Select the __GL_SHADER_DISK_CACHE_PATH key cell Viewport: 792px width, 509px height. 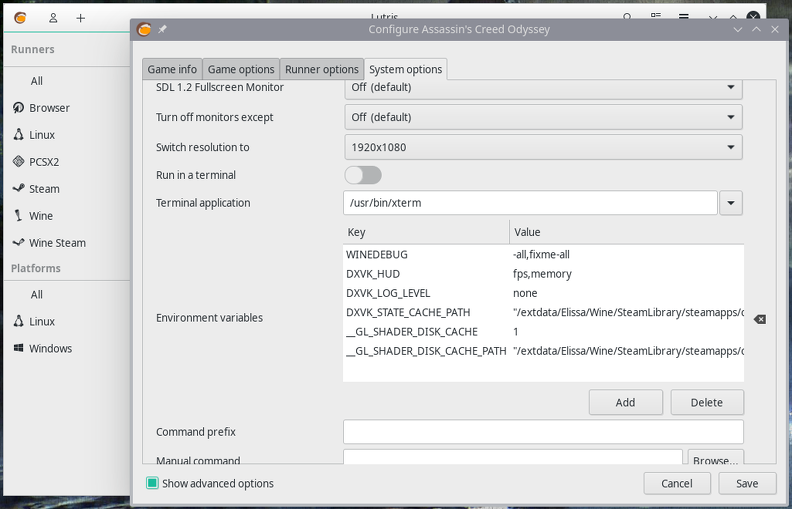pyautogui.click(x=426, y=351)
